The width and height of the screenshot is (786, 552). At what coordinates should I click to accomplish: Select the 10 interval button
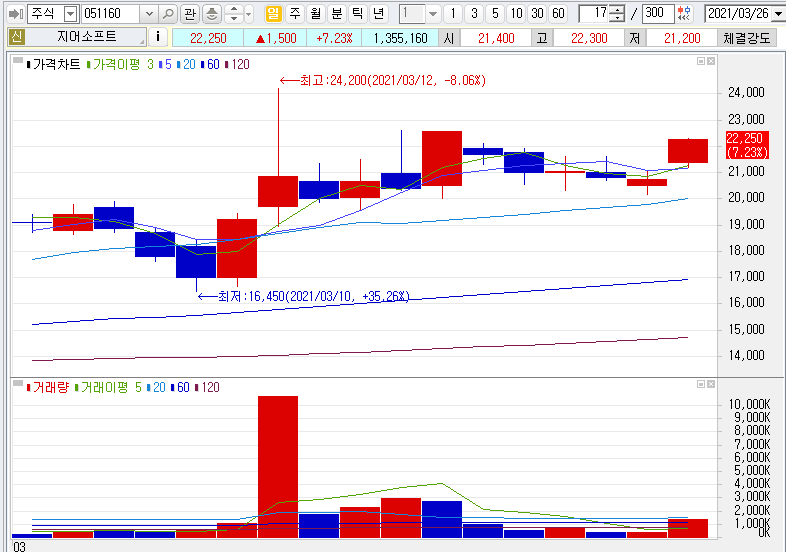click(x=516, y=14)
